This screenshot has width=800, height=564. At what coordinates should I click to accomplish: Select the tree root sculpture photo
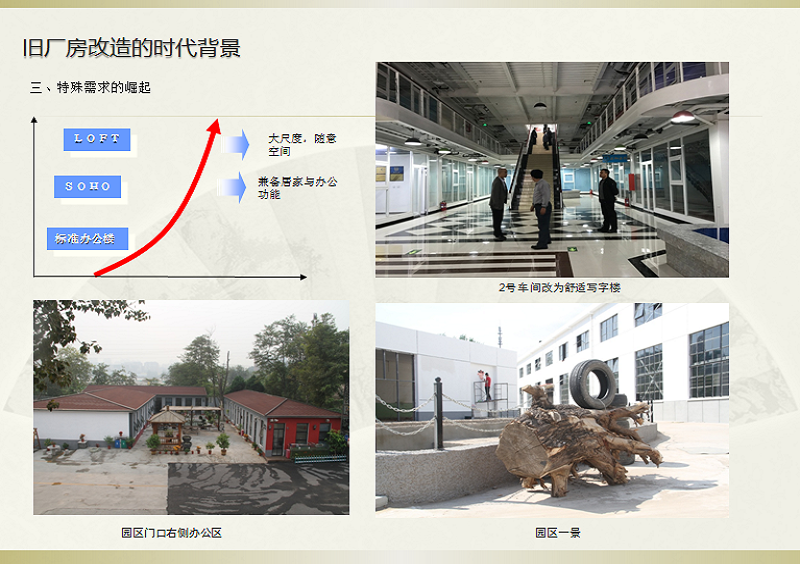click(552, 408)
